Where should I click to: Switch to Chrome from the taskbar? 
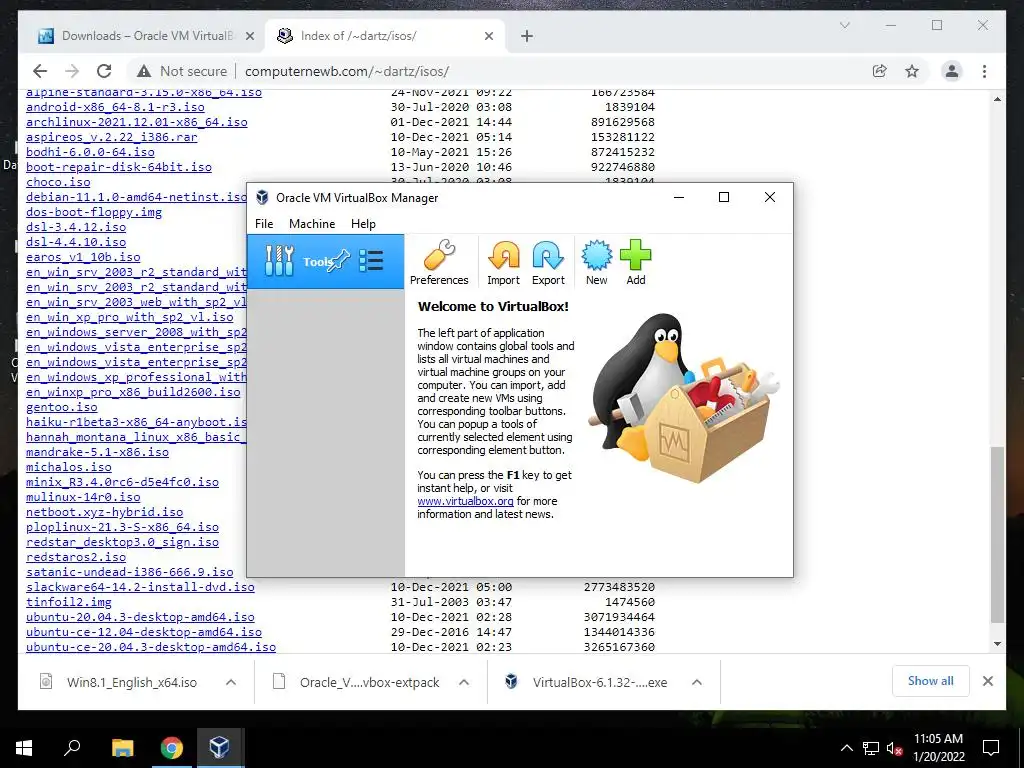(x=171, y=748)
